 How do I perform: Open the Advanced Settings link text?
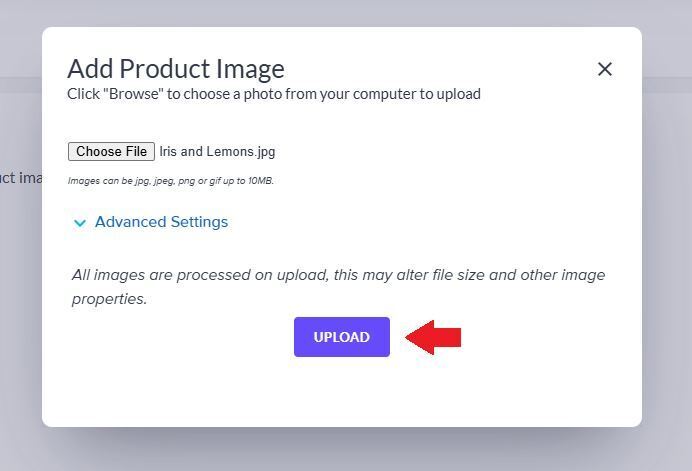[x=161, y=222]
